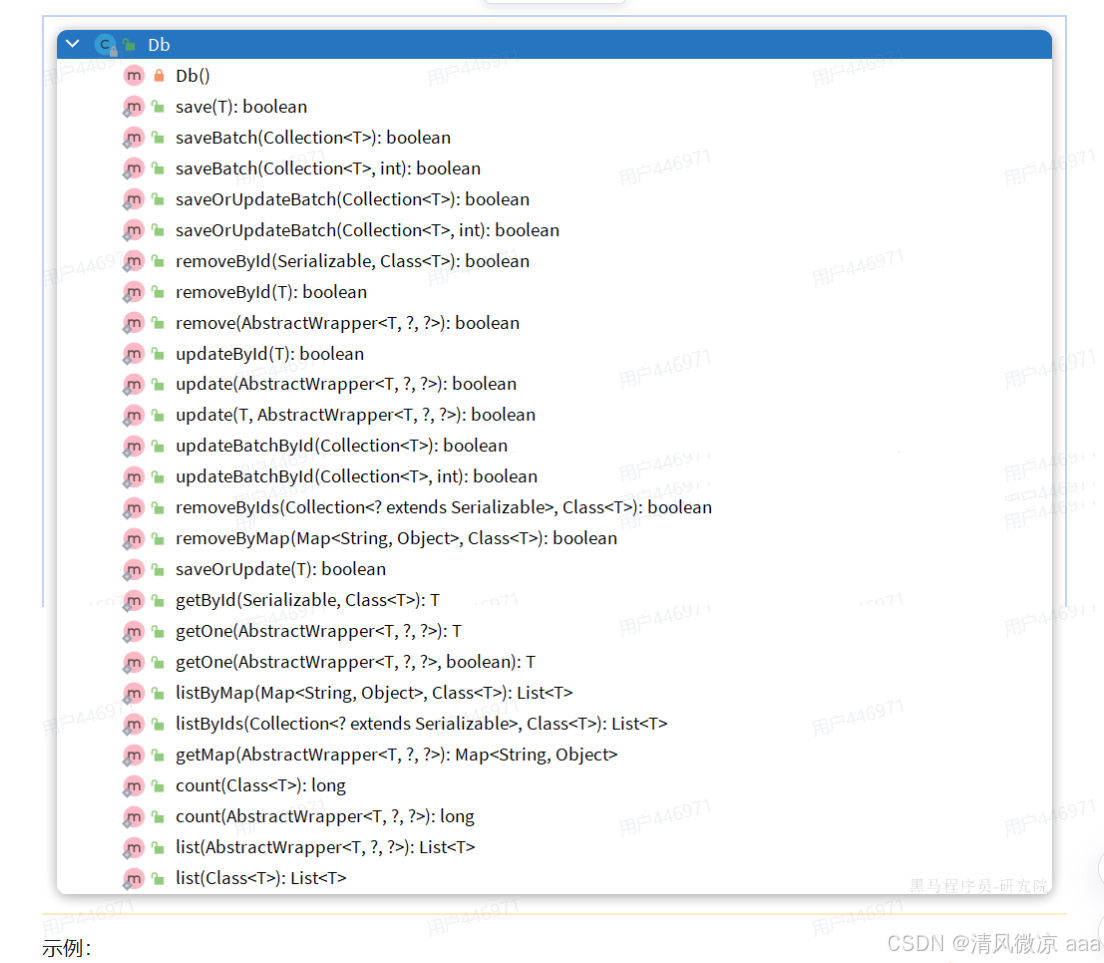Image resolution: width=1104 pixels, height=963 pixels.
Task: Click the method icon for save(T): boolean
Action: click(133, 106)
